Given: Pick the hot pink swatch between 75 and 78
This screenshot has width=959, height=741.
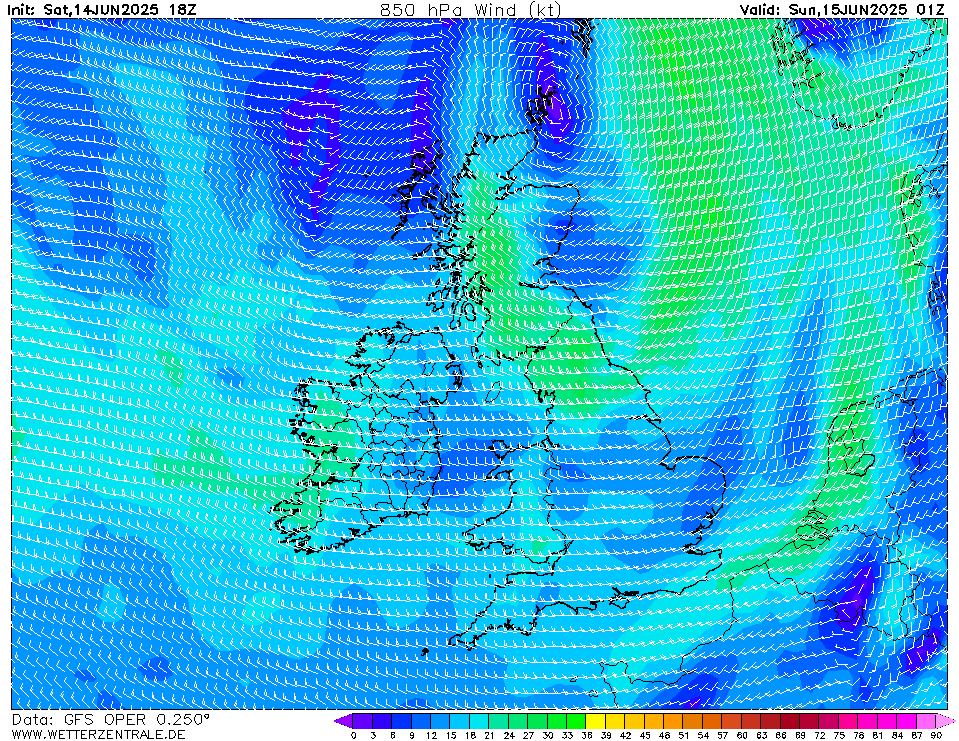Looking at the screenshot, I should [x=849, y=721].
